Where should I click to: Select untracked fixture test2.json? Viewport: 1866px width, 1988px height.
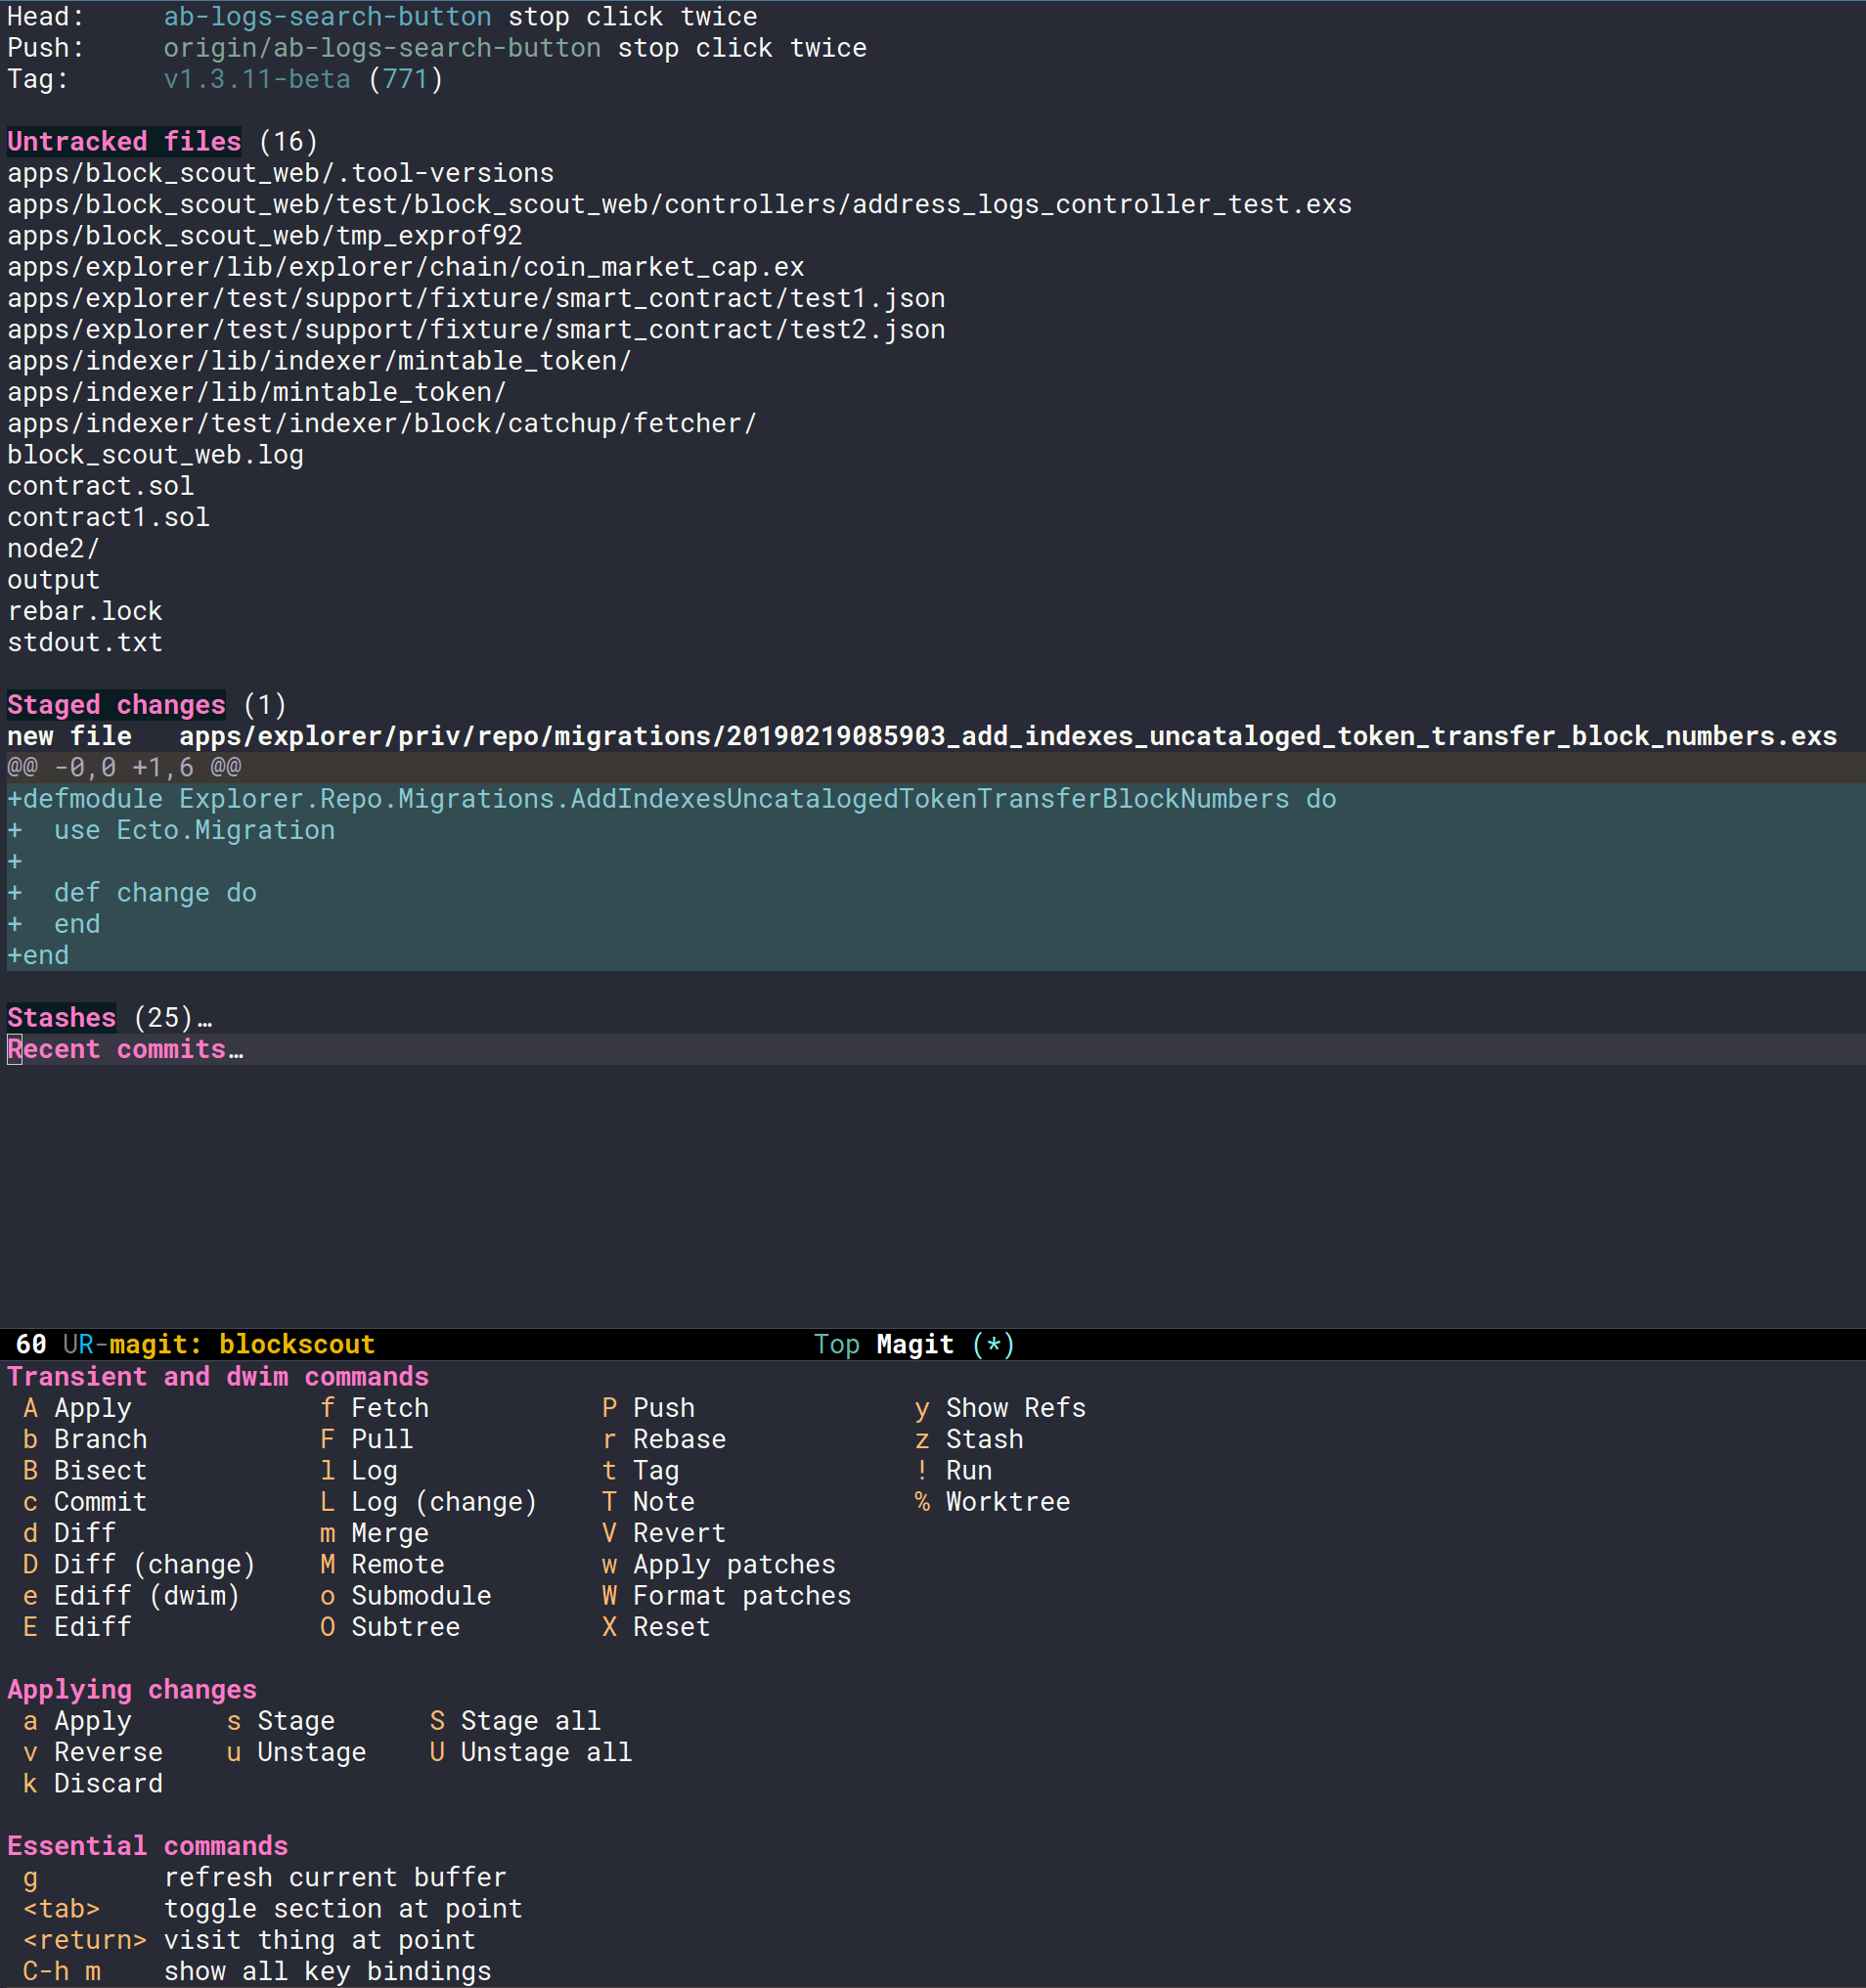point(476,329)
